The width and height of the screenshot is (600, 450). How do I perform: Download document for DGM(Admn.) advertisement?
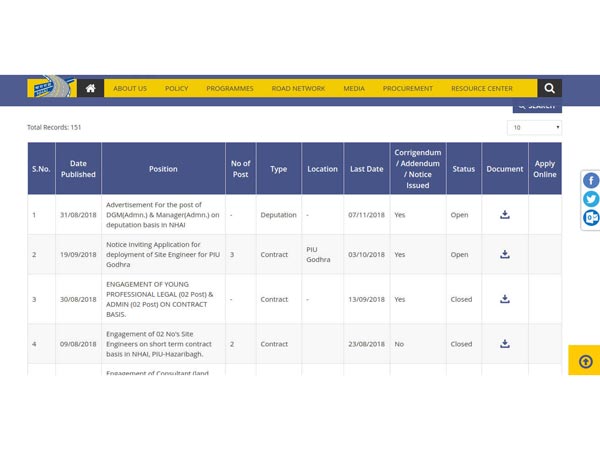coord(505,215)
